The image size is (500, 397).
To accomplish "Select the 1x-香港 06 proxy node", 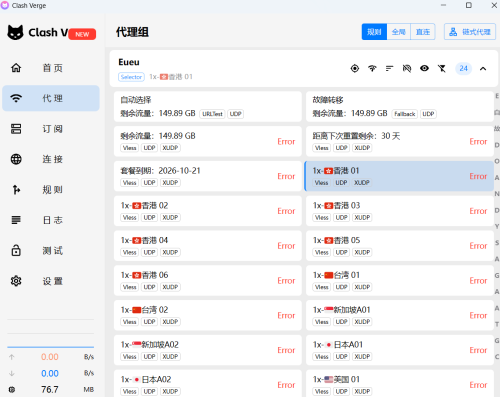I will 207,281.
